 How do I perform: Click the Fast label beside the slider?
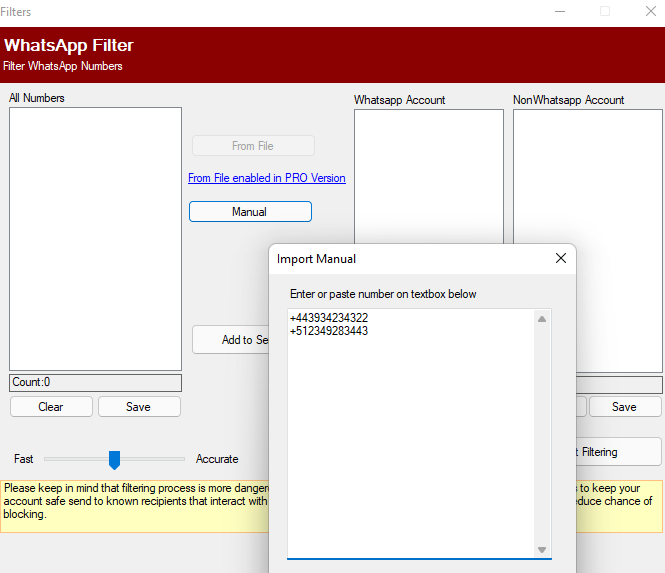point(23,459)
